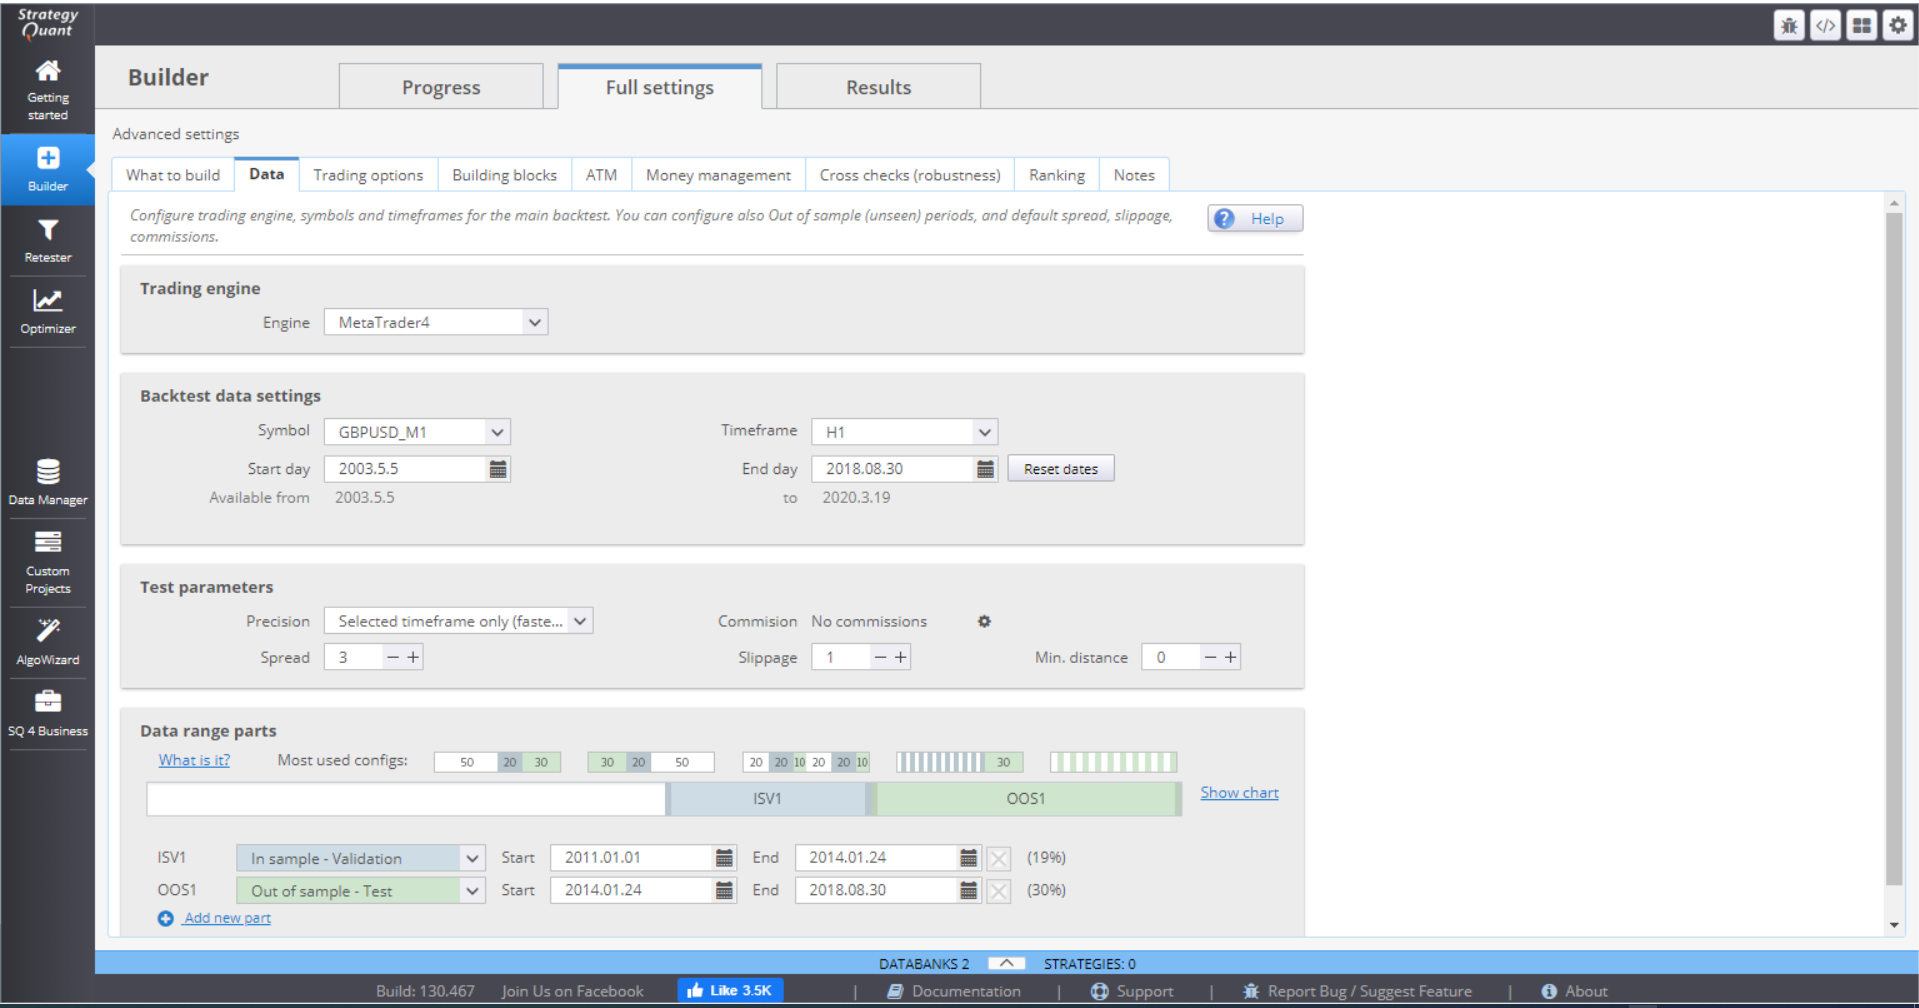
Task: Open SQ 4 Business briefcase icon
Action: 47,701
